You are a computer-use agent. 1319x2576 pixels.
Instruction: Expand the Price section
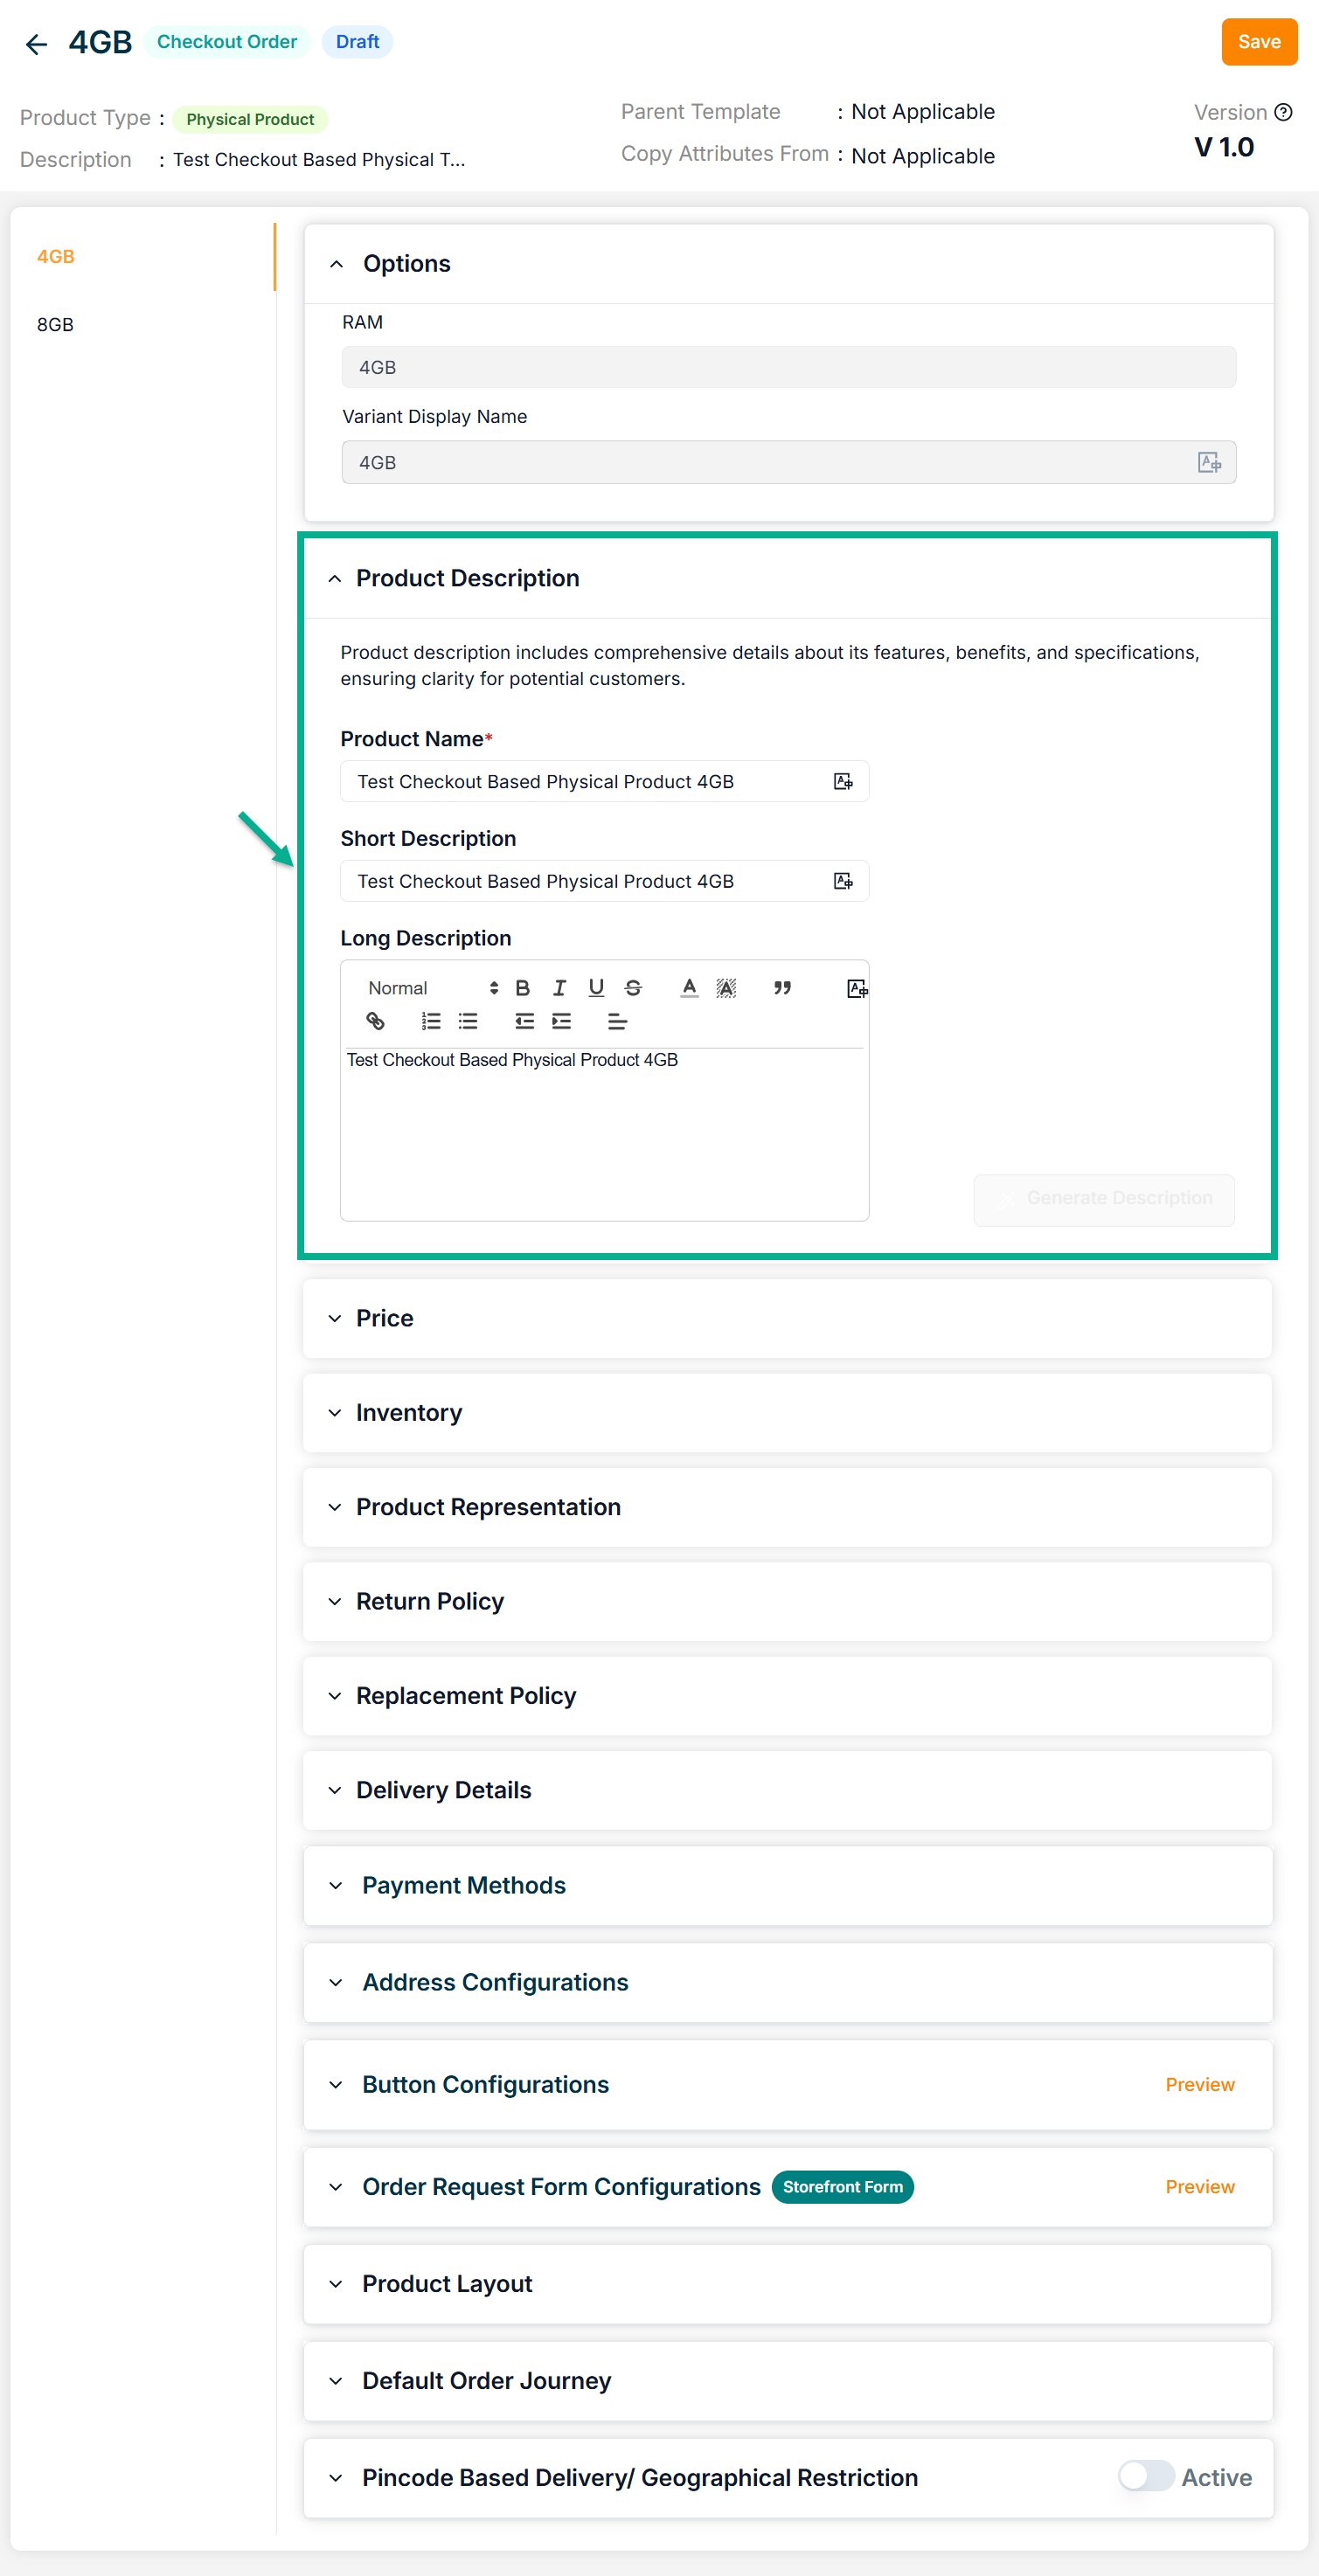tap(385, 1318)
